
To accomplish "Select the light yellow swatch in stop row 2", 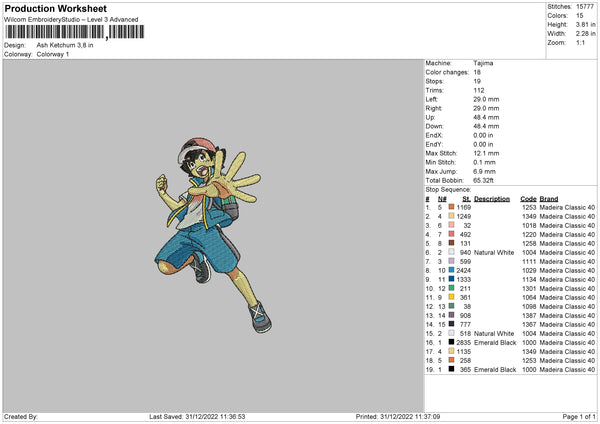I will [x=452, y=216].
